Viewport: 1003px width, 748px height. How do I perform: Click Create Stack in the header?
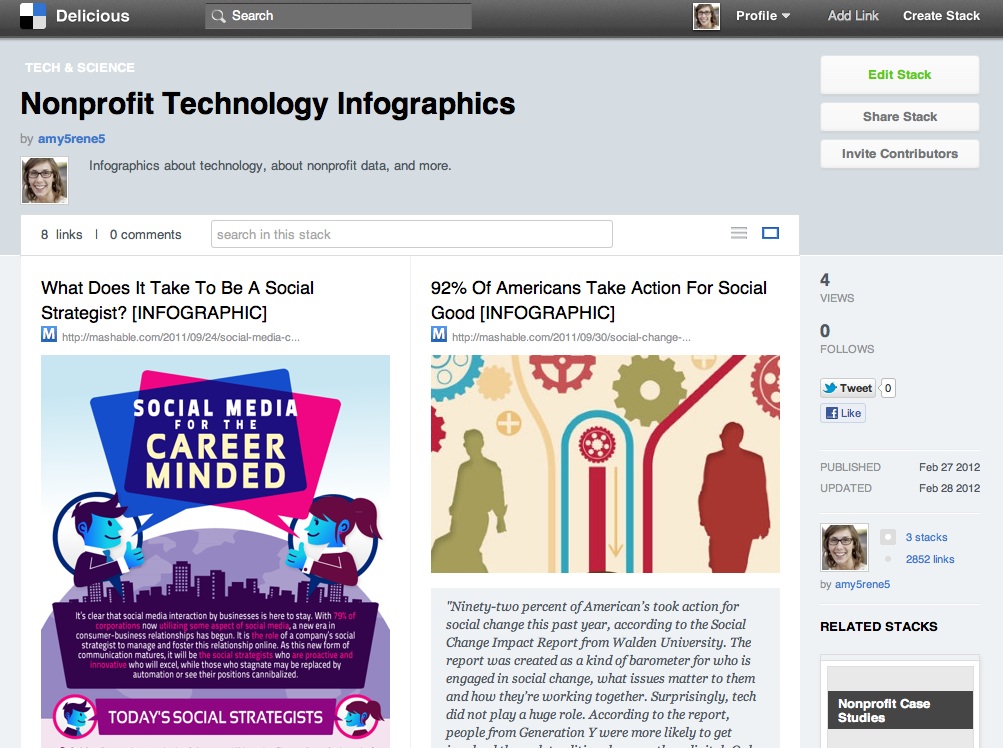[x=941, y=16]
